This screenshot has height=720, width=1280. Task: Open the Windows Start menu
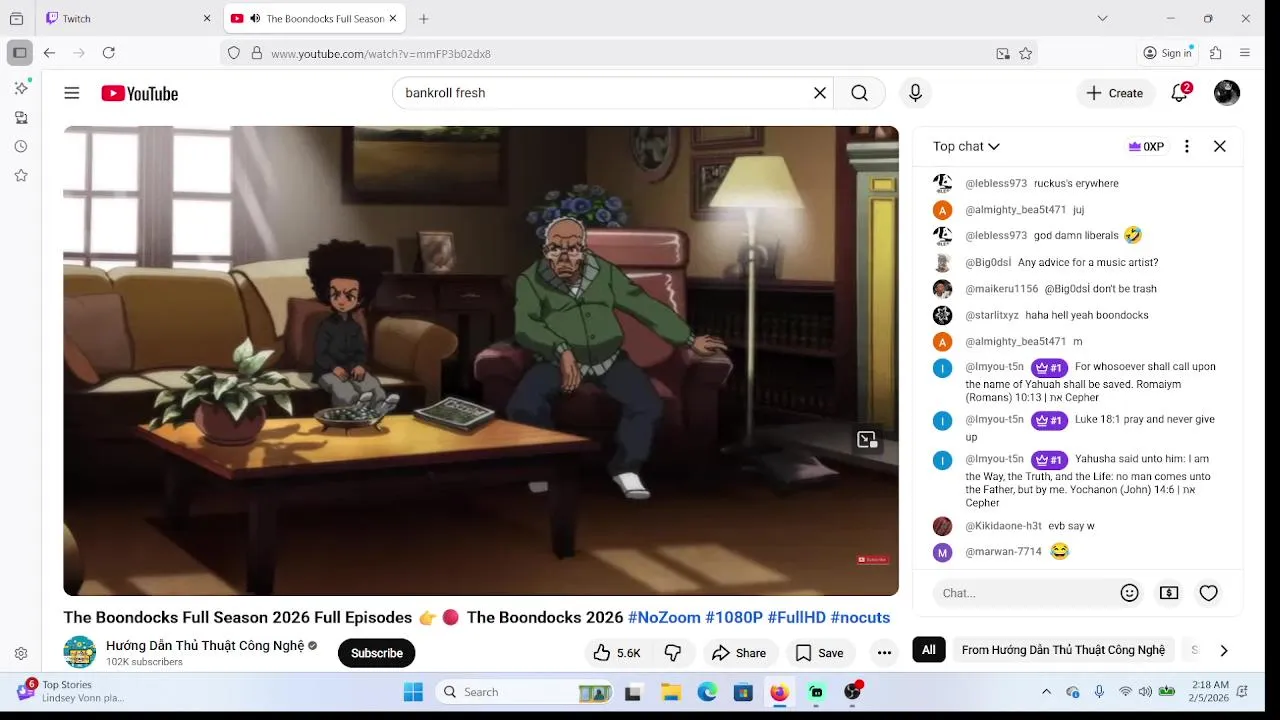coord(413,692)
